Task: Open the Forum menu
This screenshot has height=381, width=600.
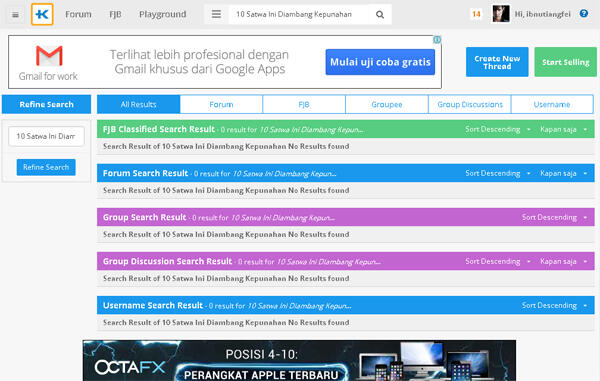Action: click(x=78, y=14)
